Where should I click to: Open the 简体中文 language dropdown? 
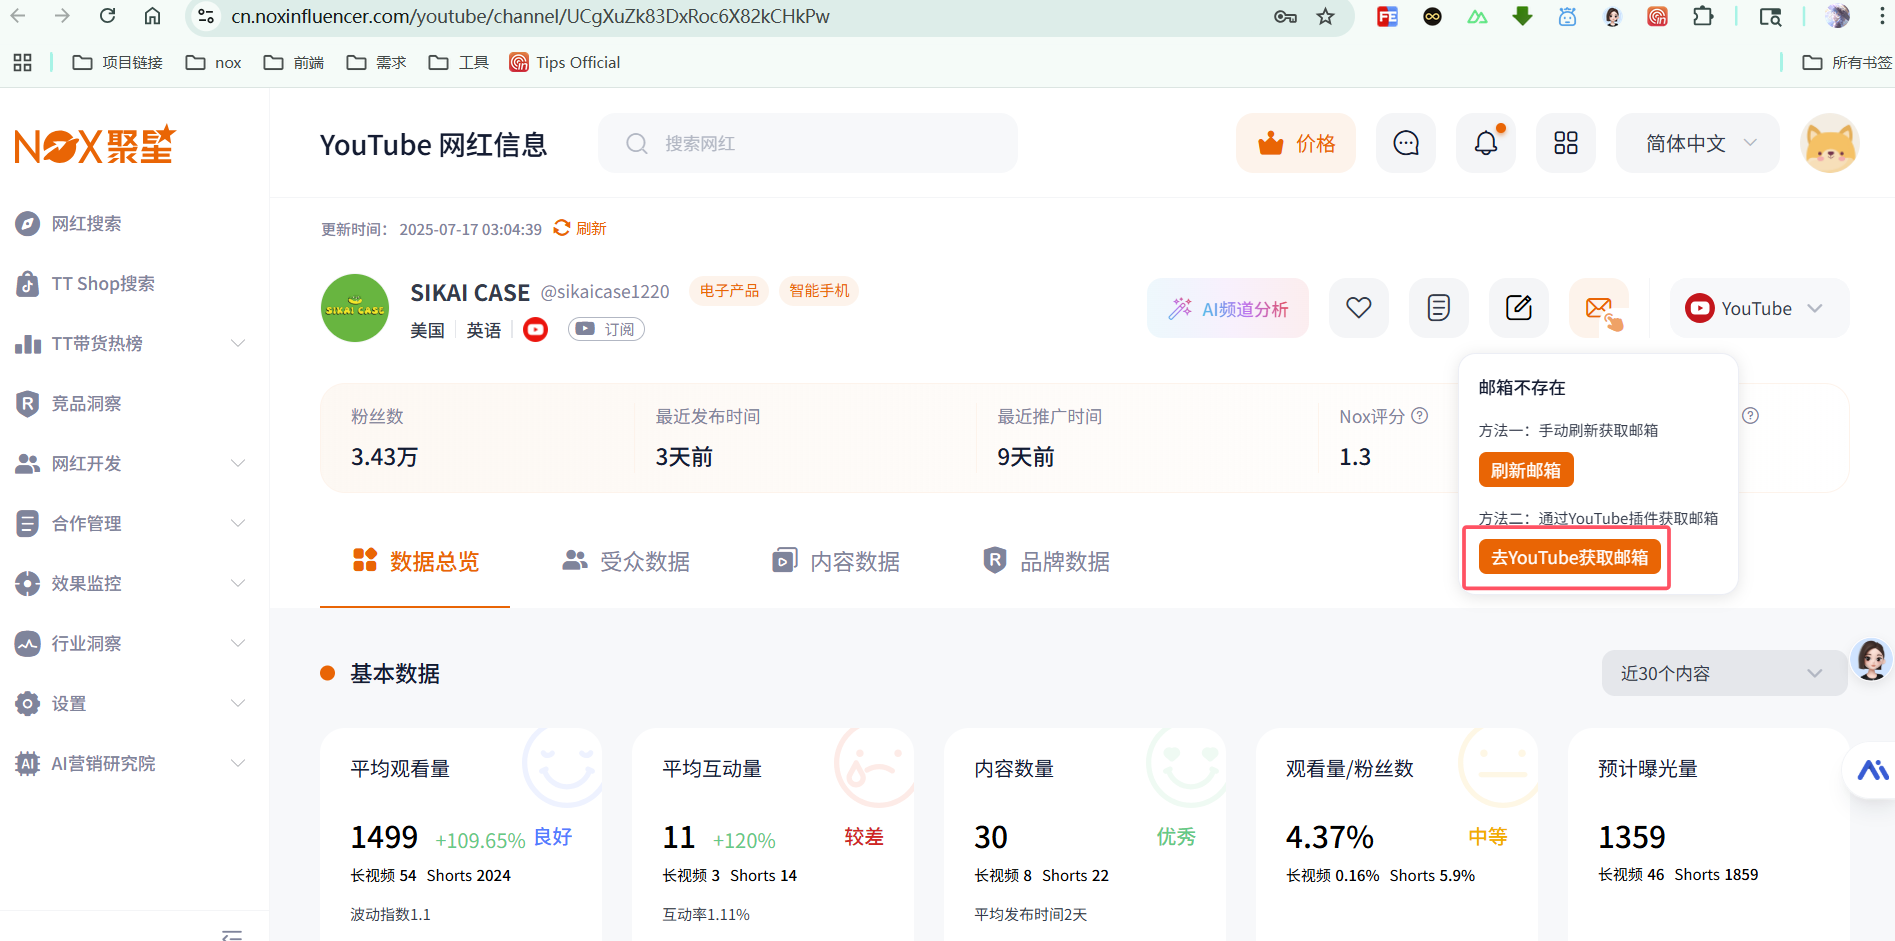(x=1698, y=143)
